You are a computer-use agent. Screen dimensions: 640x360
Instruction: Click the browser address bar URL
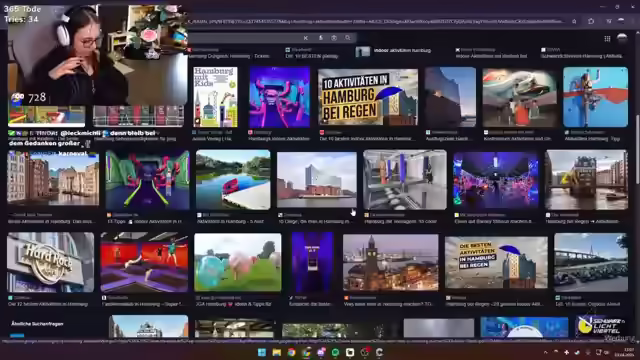pyautogui.click(x=376, y=21)
